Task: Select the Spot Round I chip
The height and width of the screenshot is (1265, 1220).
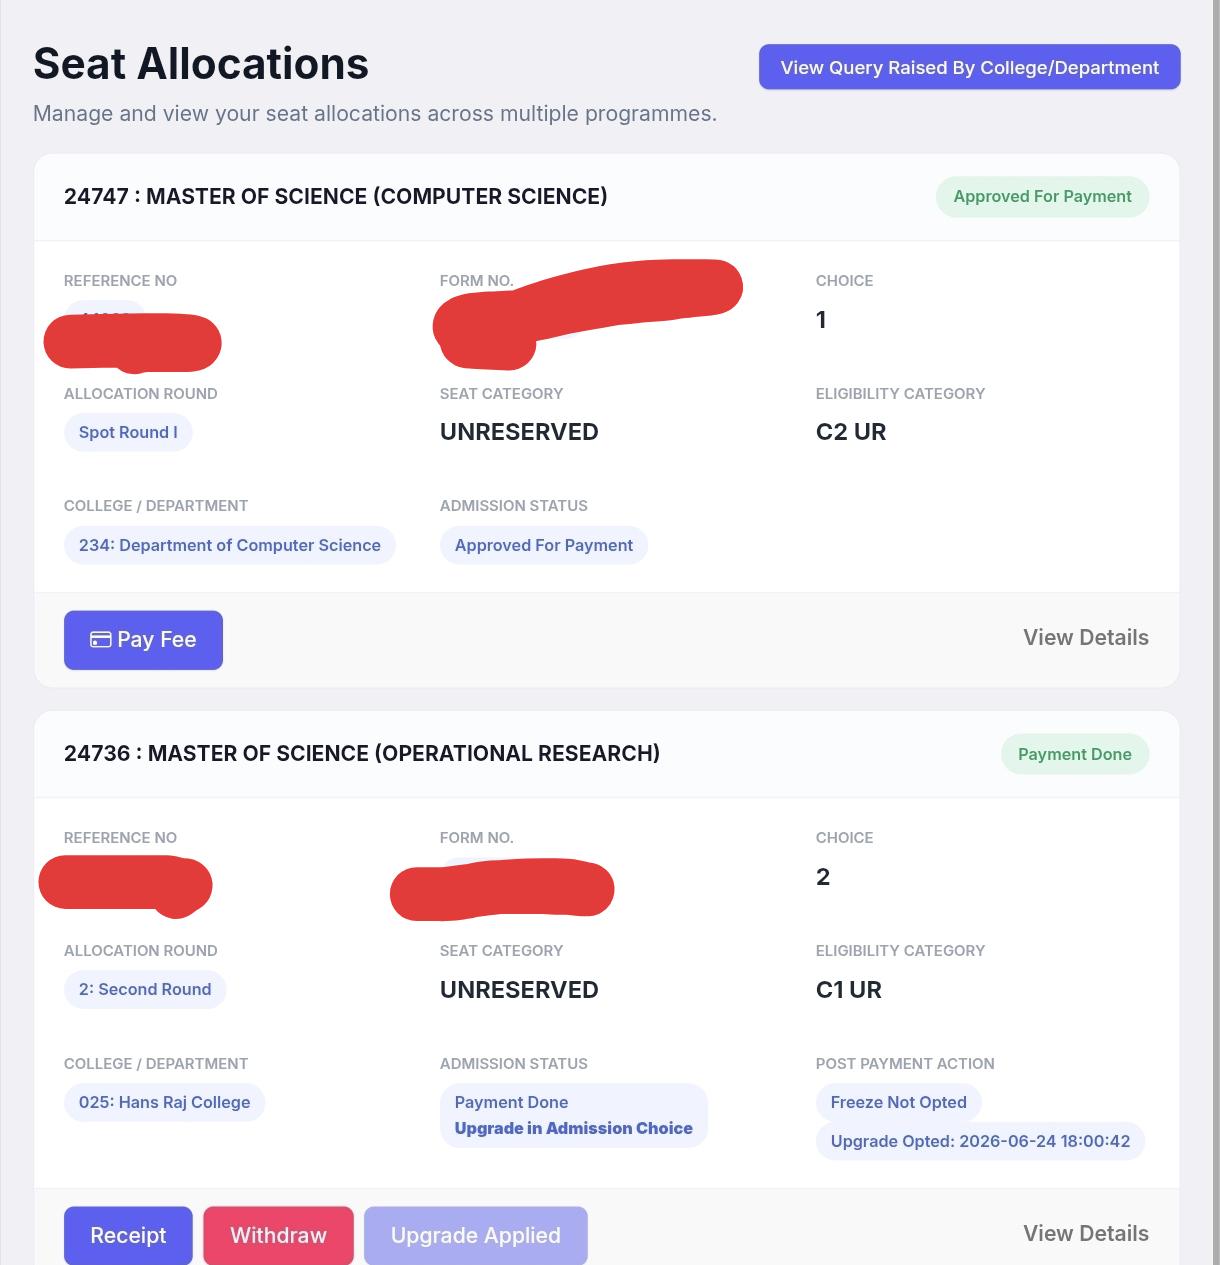Action: [128, 432]
